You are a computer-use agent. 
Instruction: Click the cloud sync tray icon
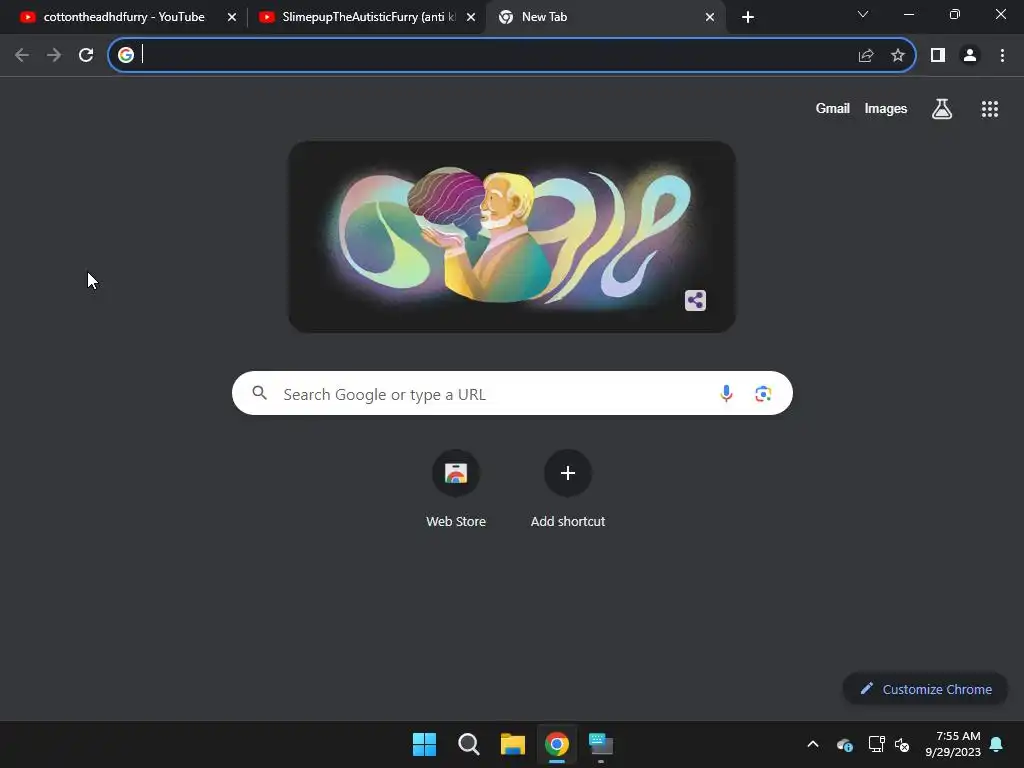pos(844,744)
